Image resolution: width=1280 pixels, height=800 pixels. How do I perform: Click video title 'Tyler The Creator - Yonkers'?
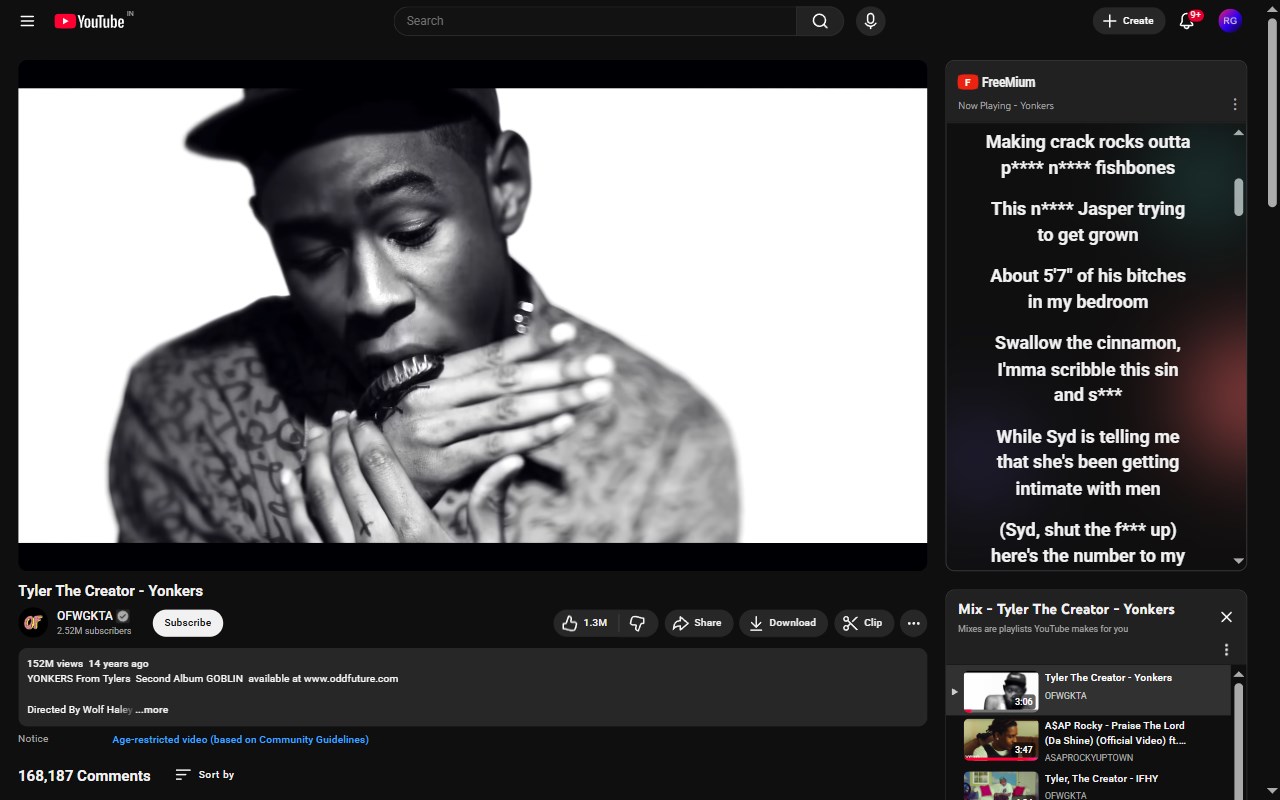(x=110, y=591)
